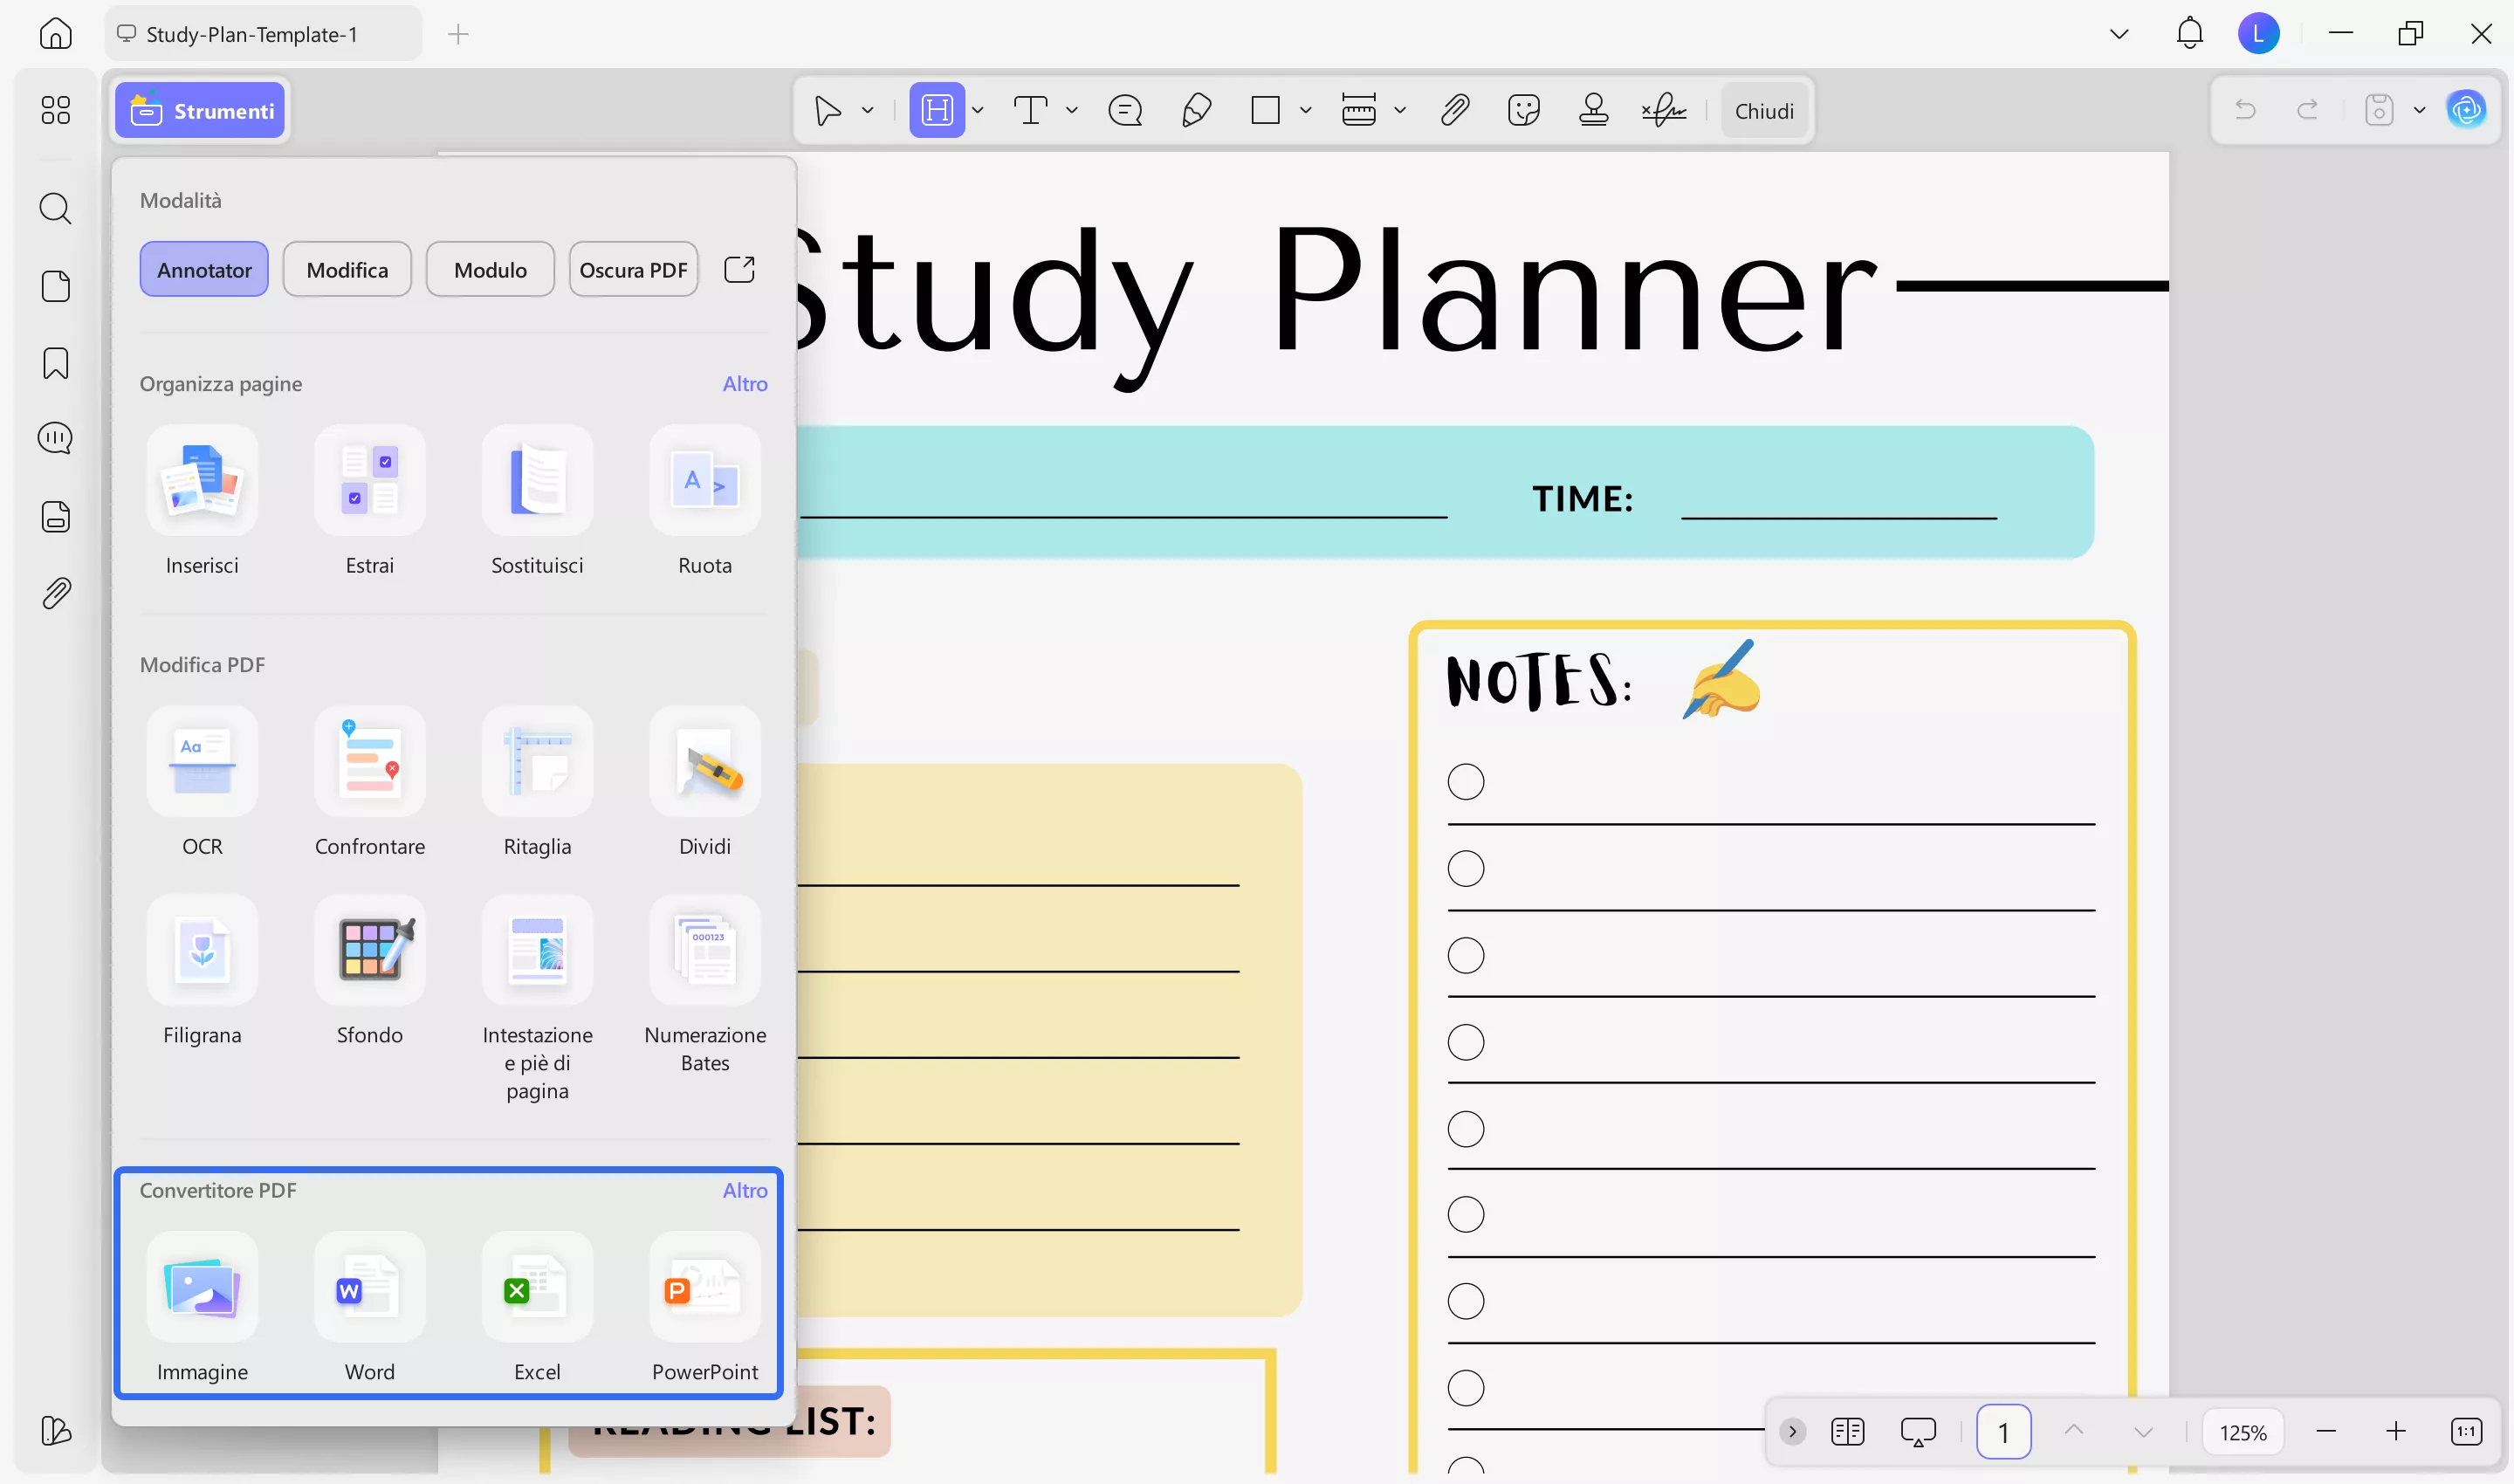This screenshot has height=1484, width=2514.
Task: Open the signature tool
Action: point(1663,110)
